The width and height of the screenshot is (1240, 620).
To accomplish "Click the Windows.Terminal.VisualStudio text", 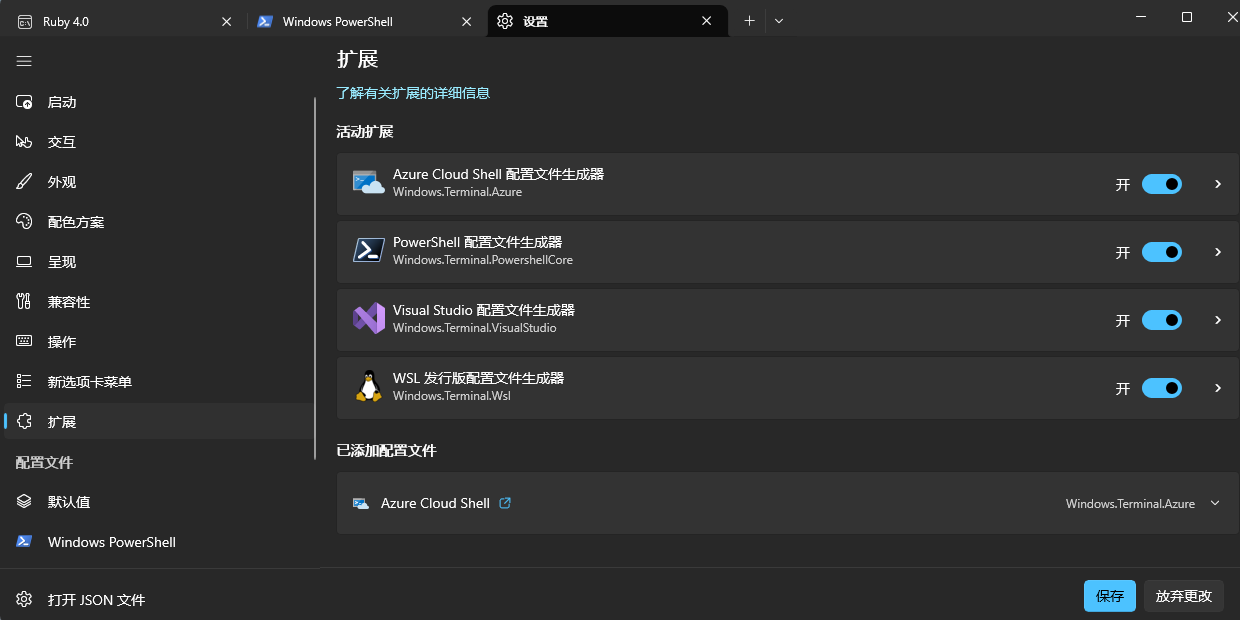I will (x=475, y=328).
